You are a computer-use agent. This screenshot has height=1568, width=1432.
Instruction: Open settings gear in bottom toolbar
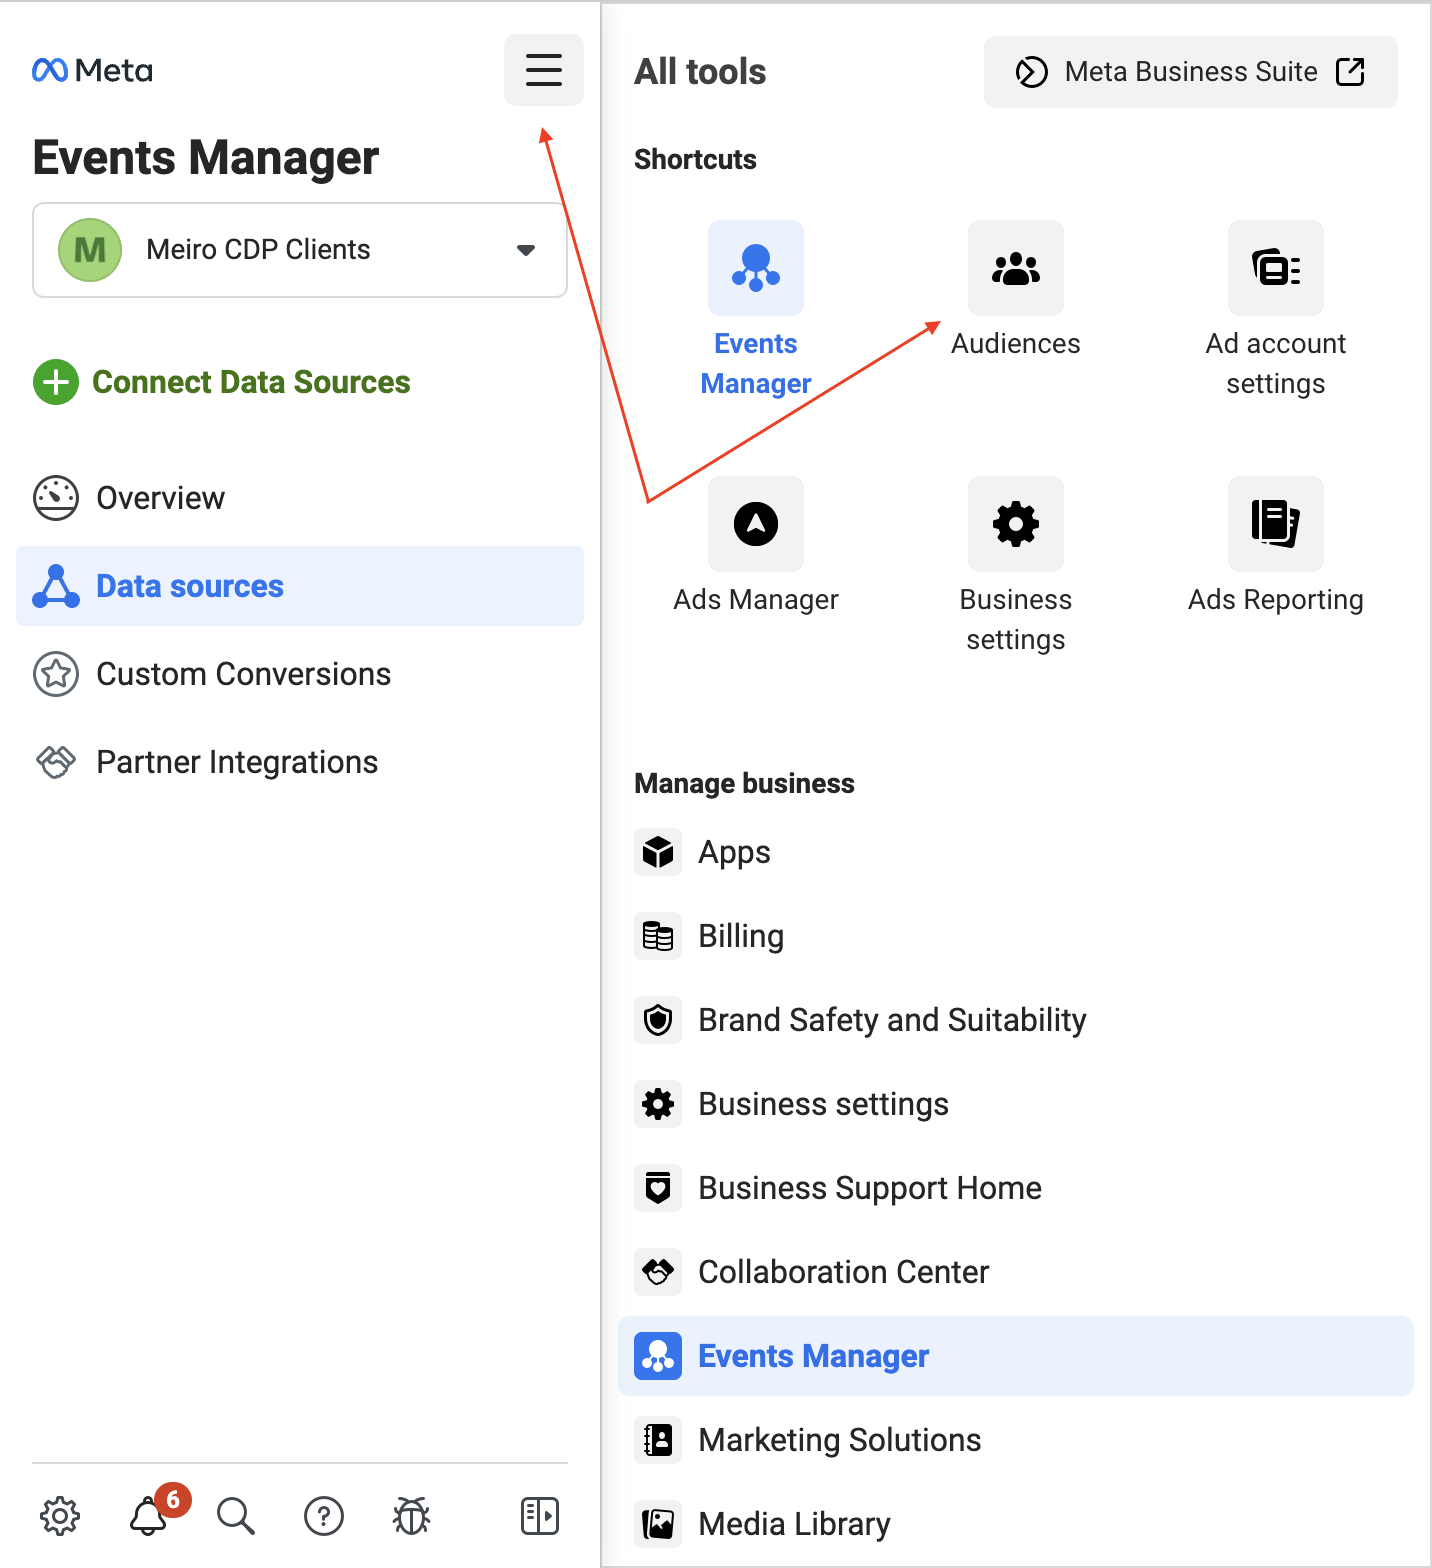coord(60,1516)
